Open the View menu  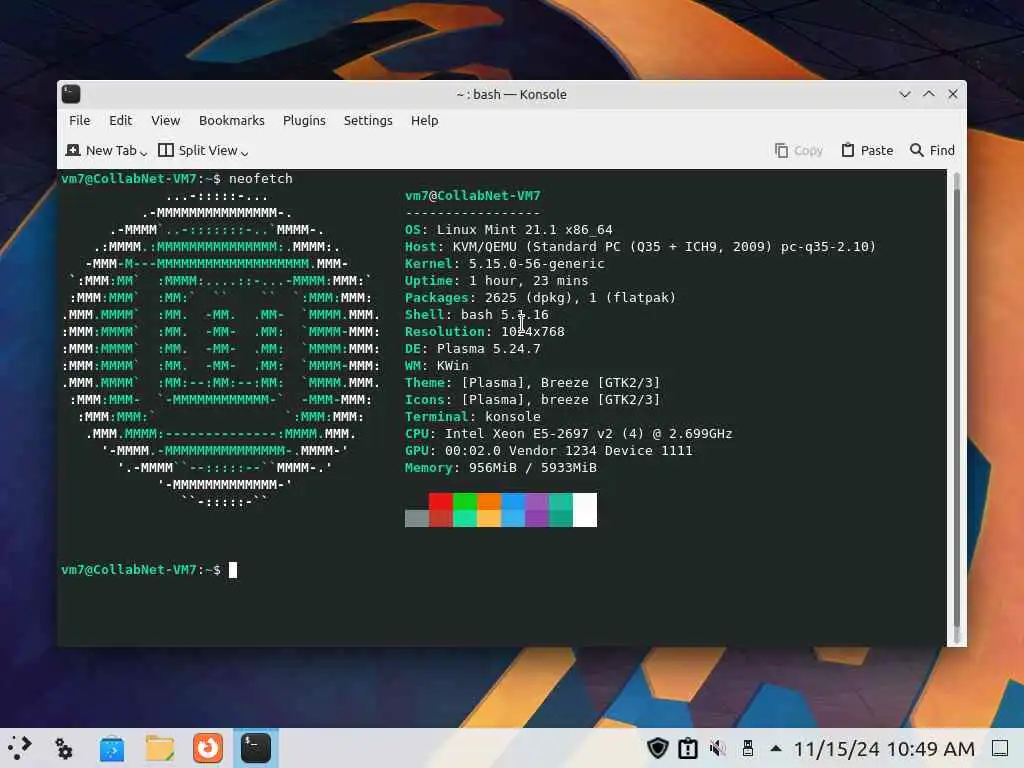[165, 120]
